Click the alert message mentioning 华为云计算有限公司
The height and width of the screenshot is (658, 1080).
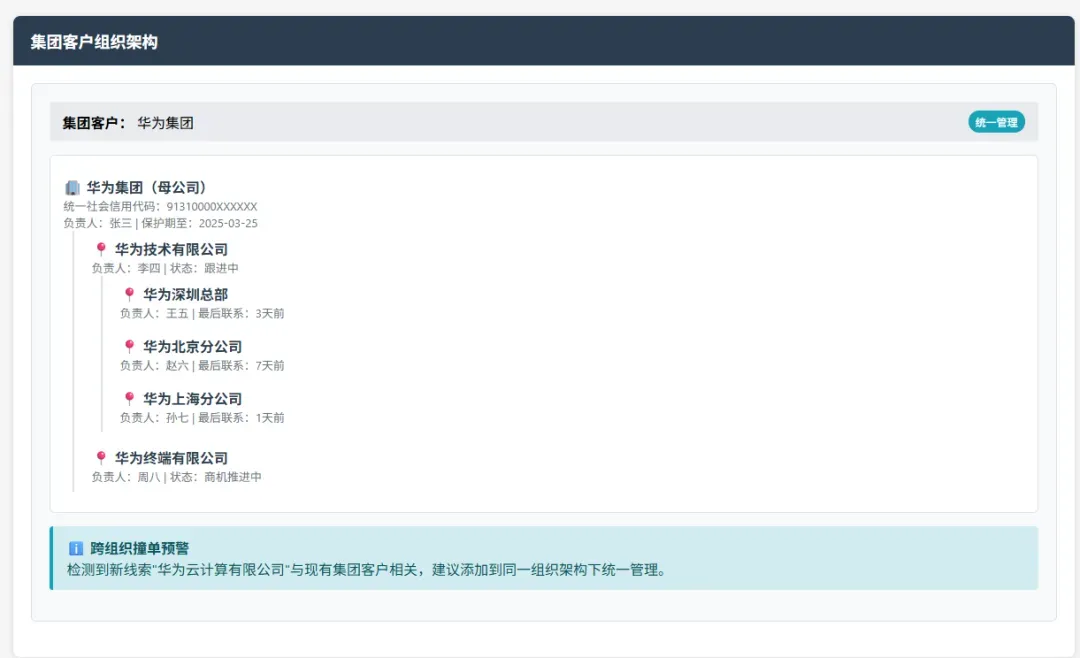point(366,570)
